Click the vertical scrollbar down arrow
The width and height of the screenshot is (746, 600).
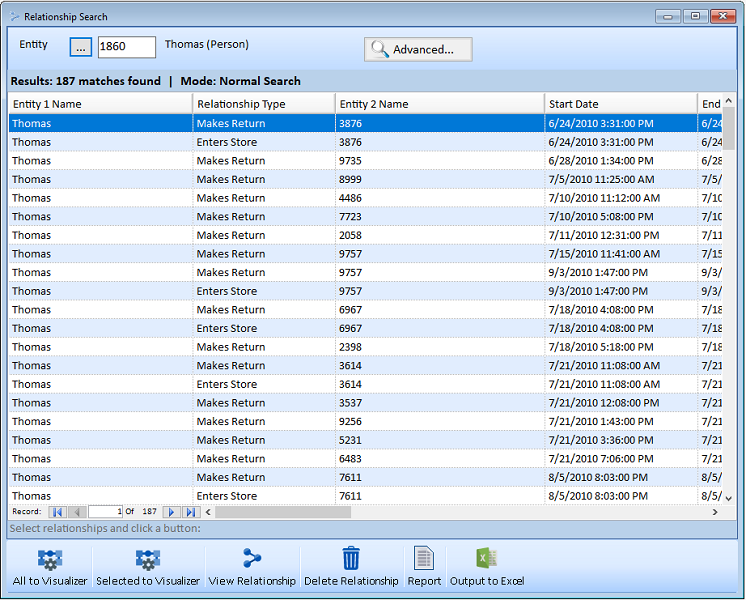click(x=728, y=497)
